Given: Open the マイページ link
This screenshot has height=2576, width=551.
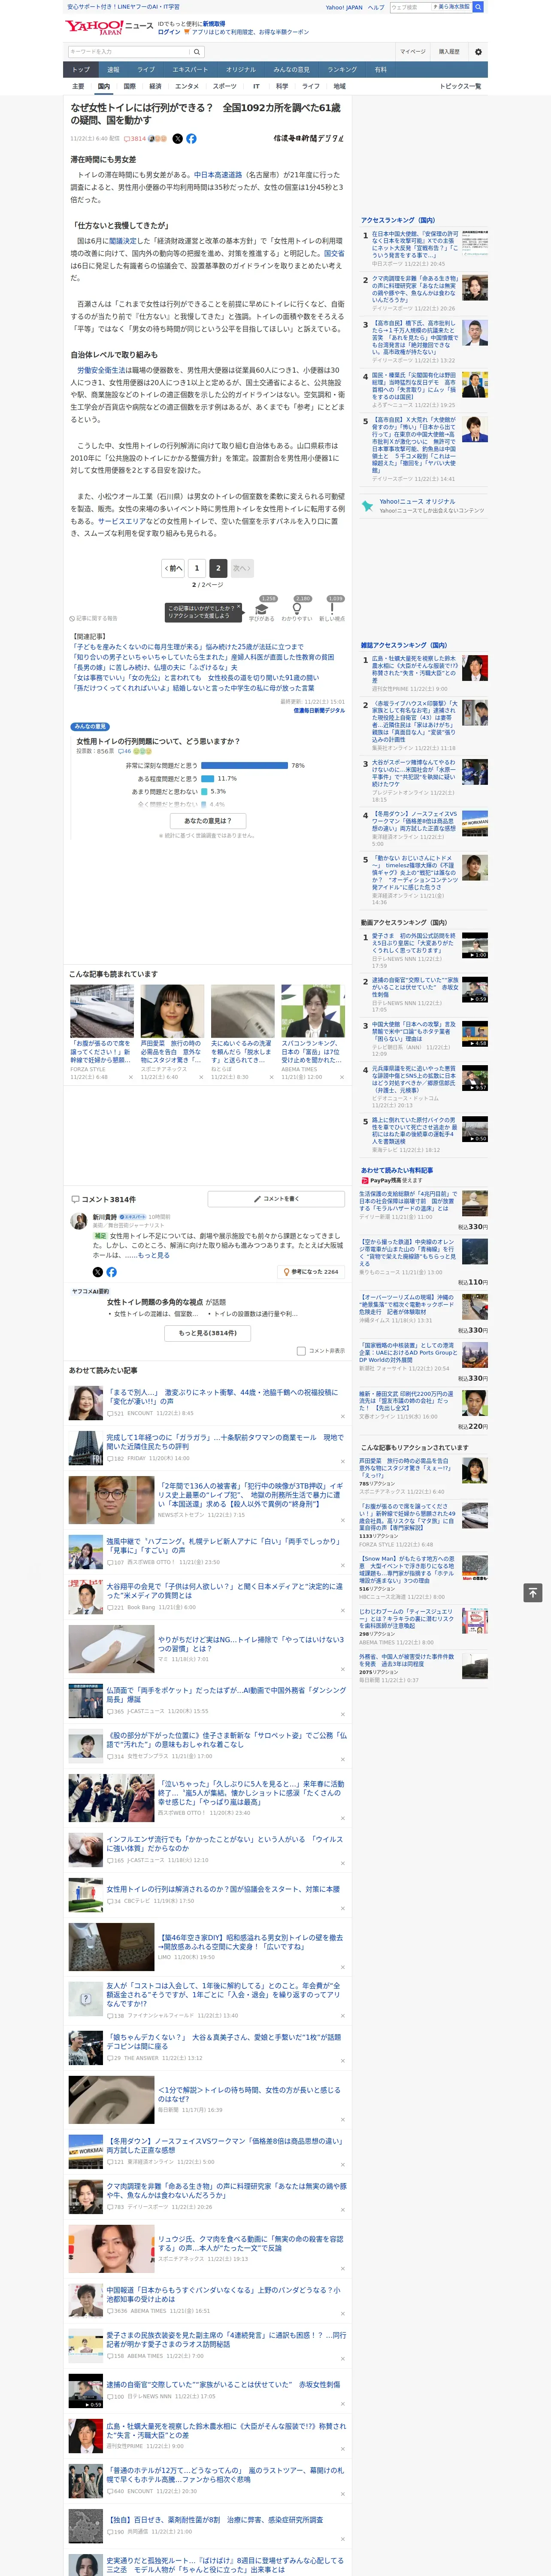Looking at the screenshot, I should click(x=412, y=52).
